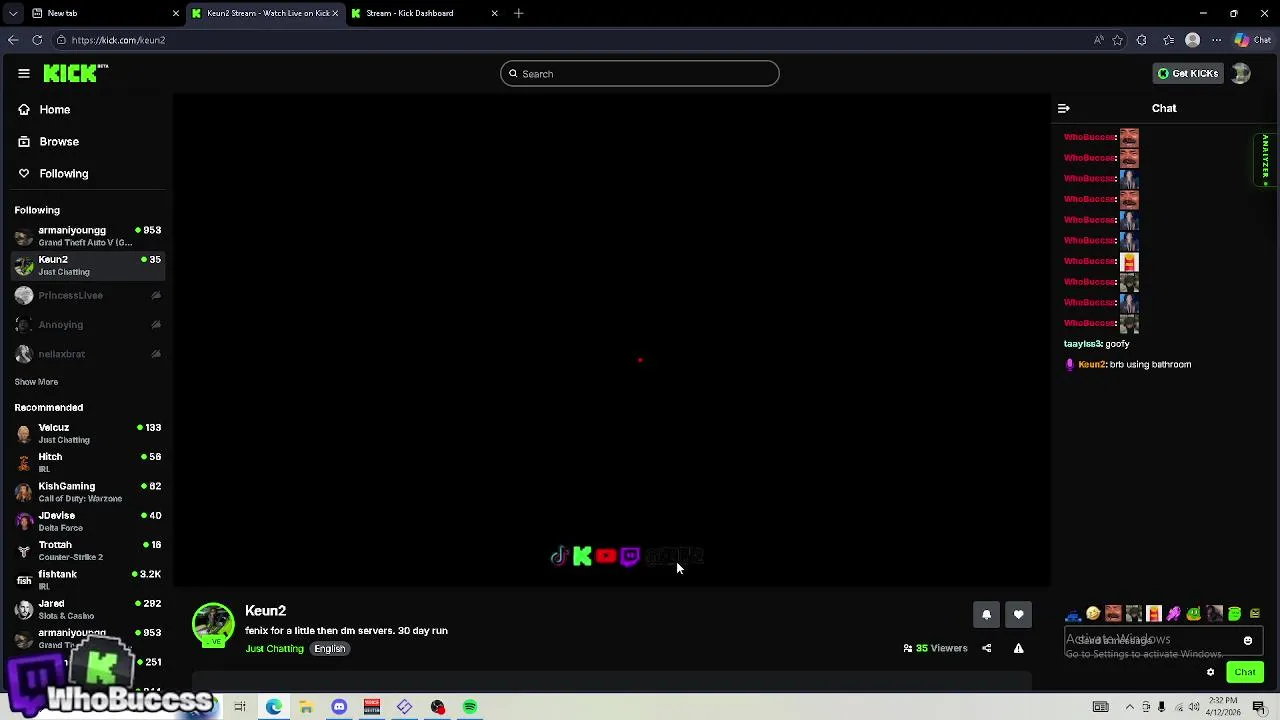The image size is (1280, 720).
Task: Switch to Stream - Kick Dashboard tab
Action: (423, 13)
